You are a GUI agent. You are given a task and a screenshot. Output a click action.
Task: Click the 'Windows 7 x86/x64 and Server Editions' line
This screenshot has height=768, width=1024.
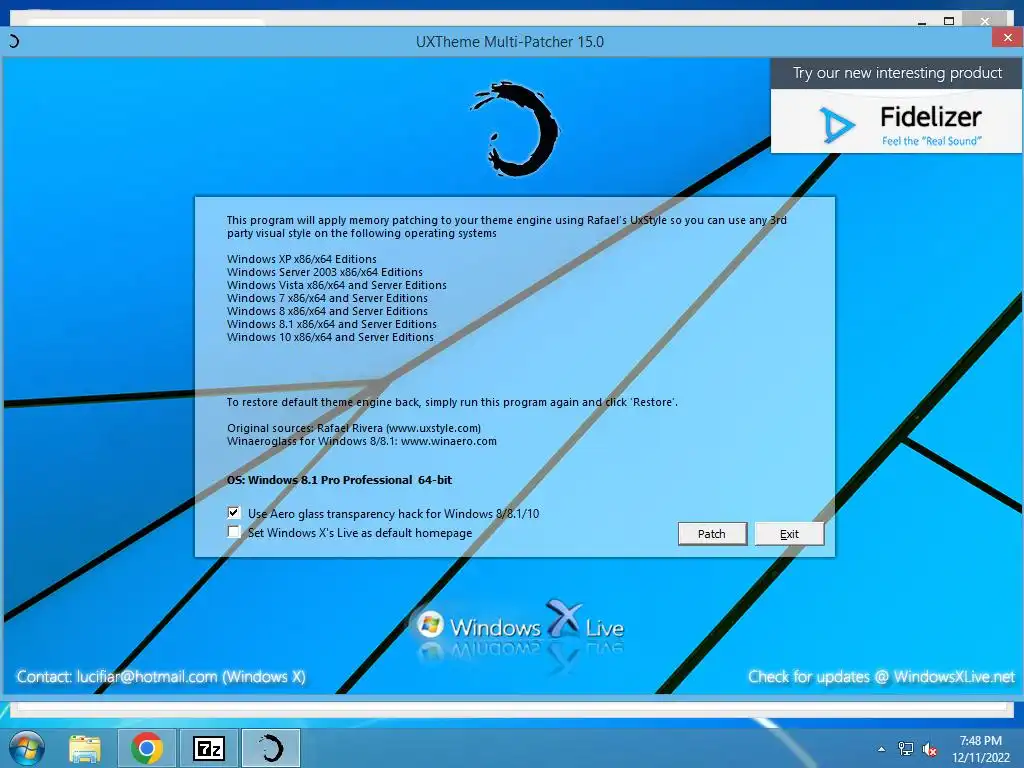[x=327, y=298]
